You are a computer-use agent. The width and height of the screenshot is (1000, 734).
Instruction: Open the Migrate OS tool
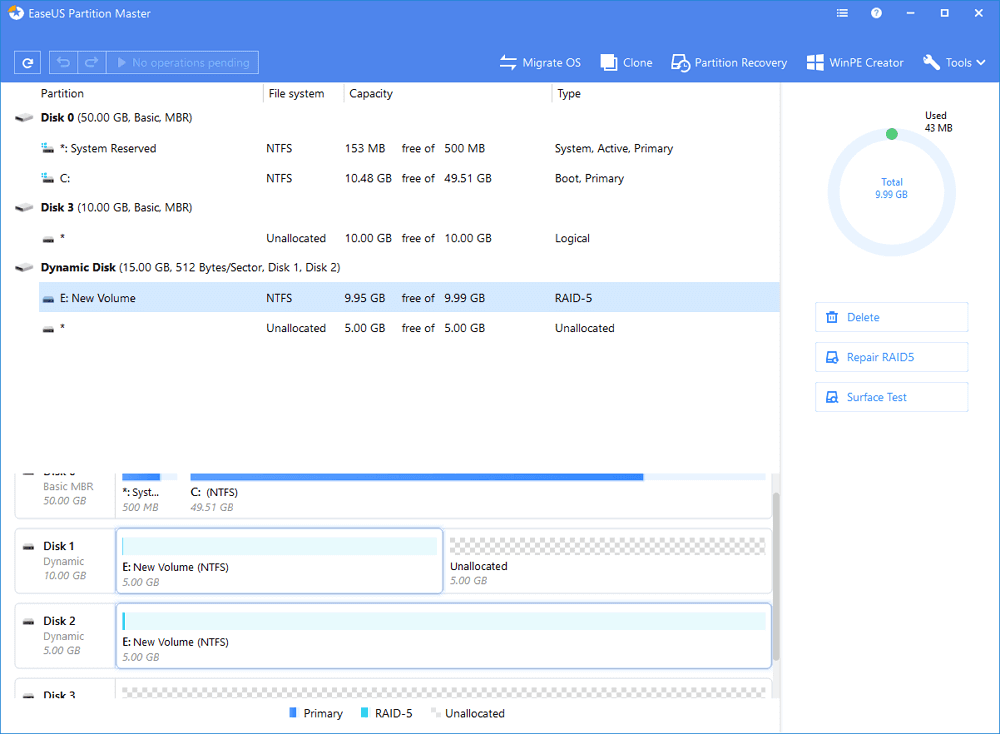(540, 63)
